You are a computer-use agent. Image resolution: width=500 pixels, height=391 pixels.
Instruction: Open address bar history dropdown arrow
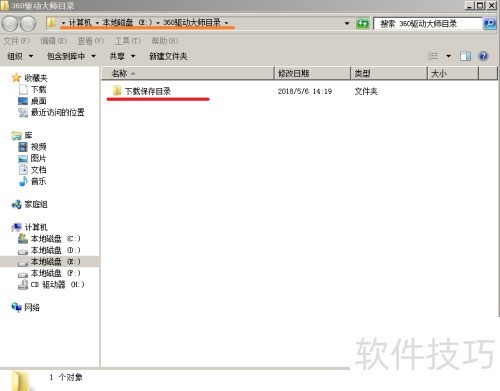347,23
